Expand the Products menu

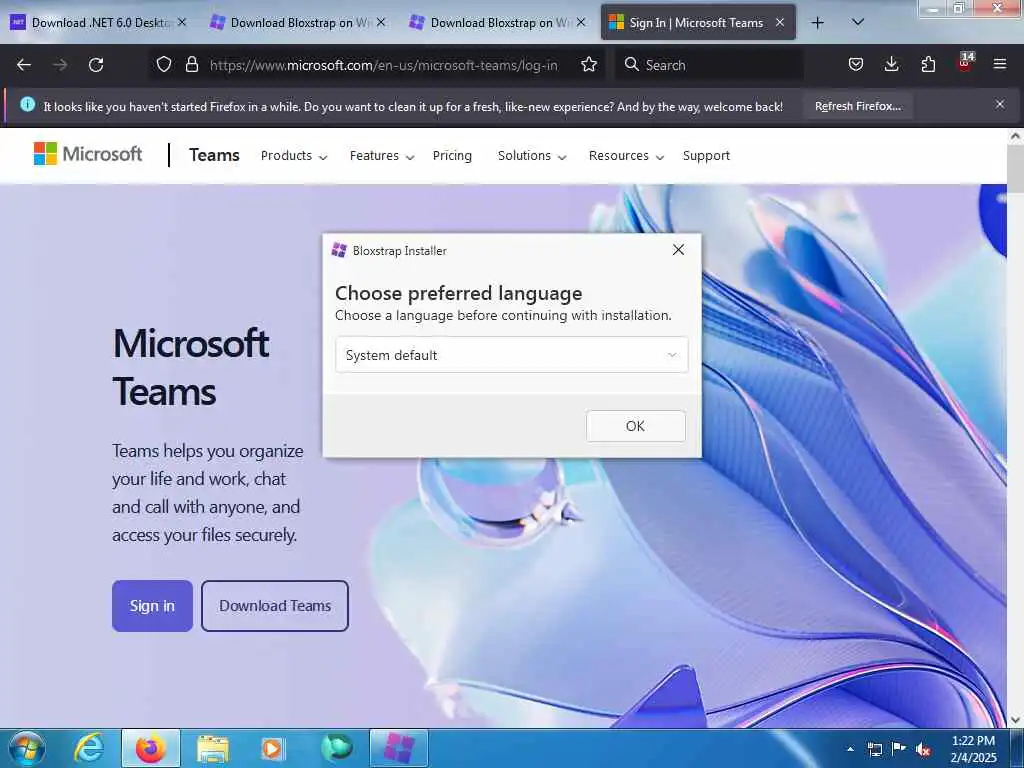click(x=294, y=156)
